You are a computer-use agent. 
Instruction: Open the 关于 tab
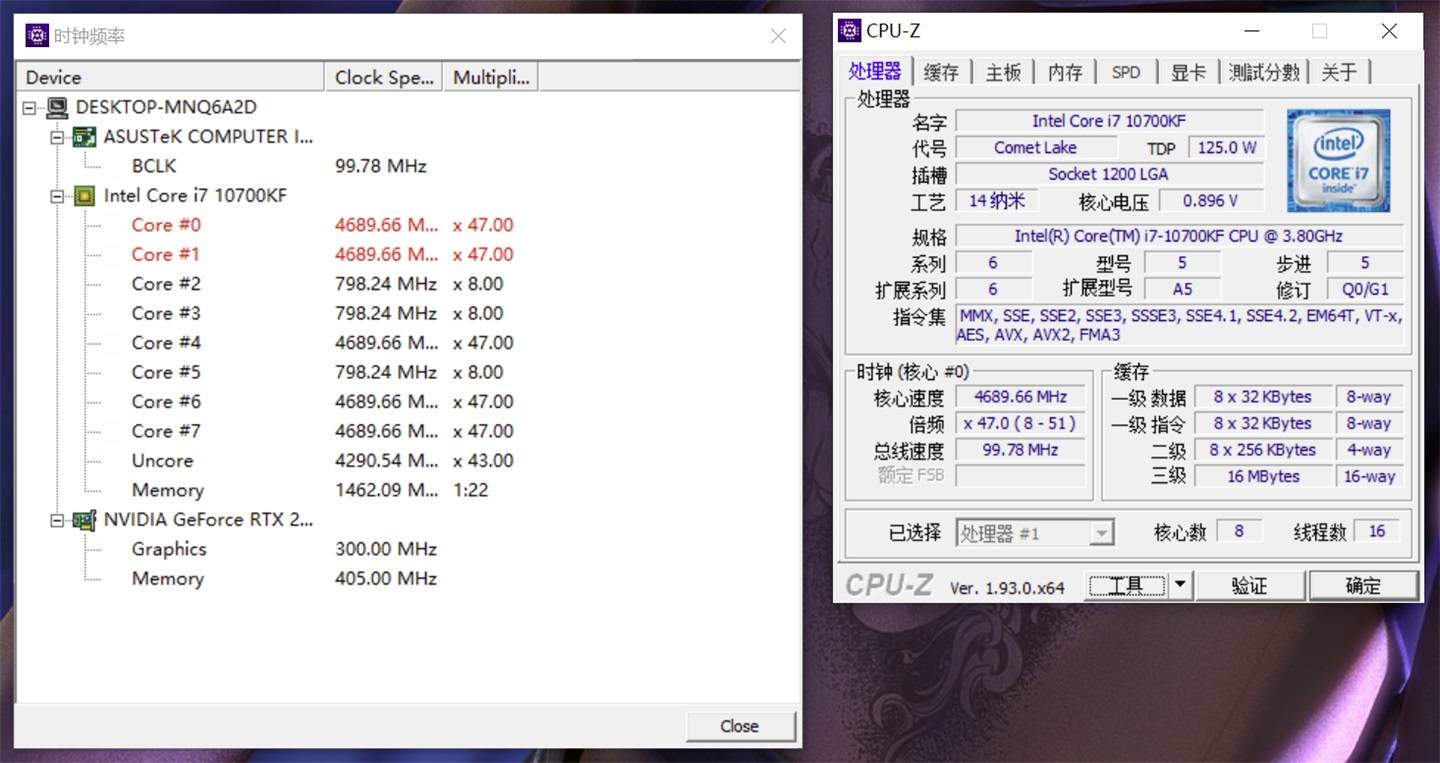pos(1339,72)
